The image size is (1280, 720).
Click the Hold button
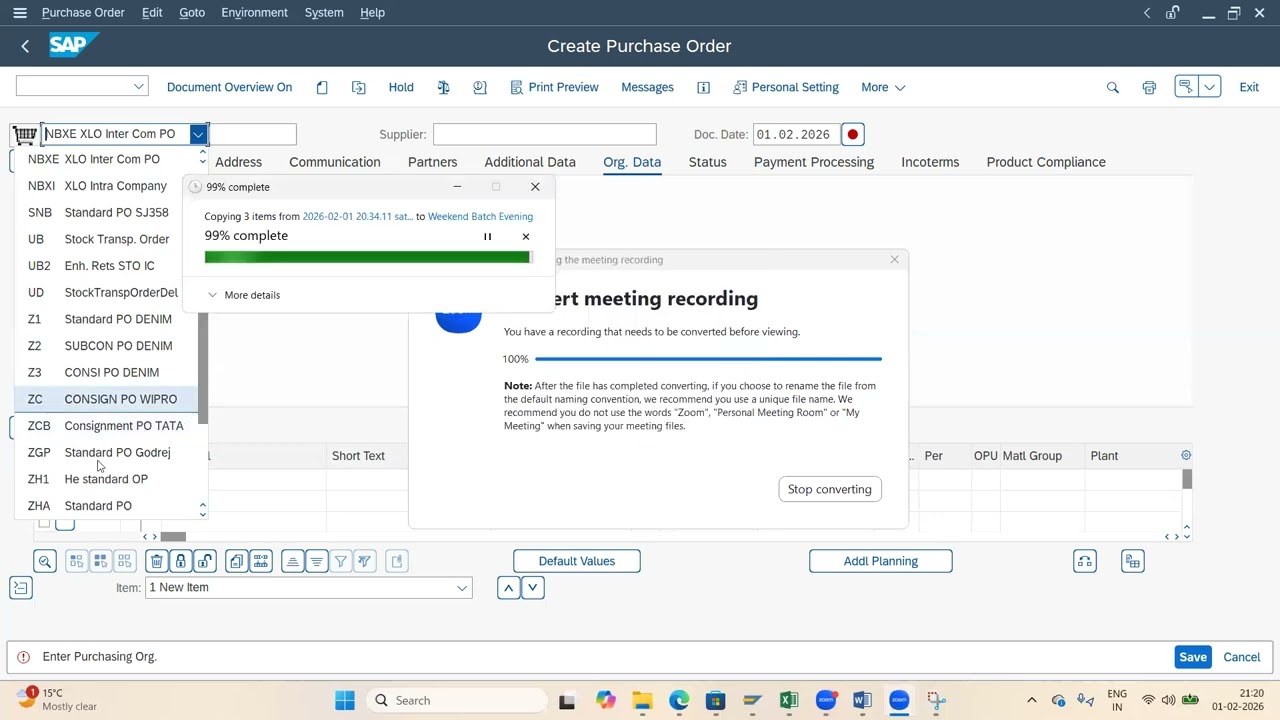coord(401,87)
